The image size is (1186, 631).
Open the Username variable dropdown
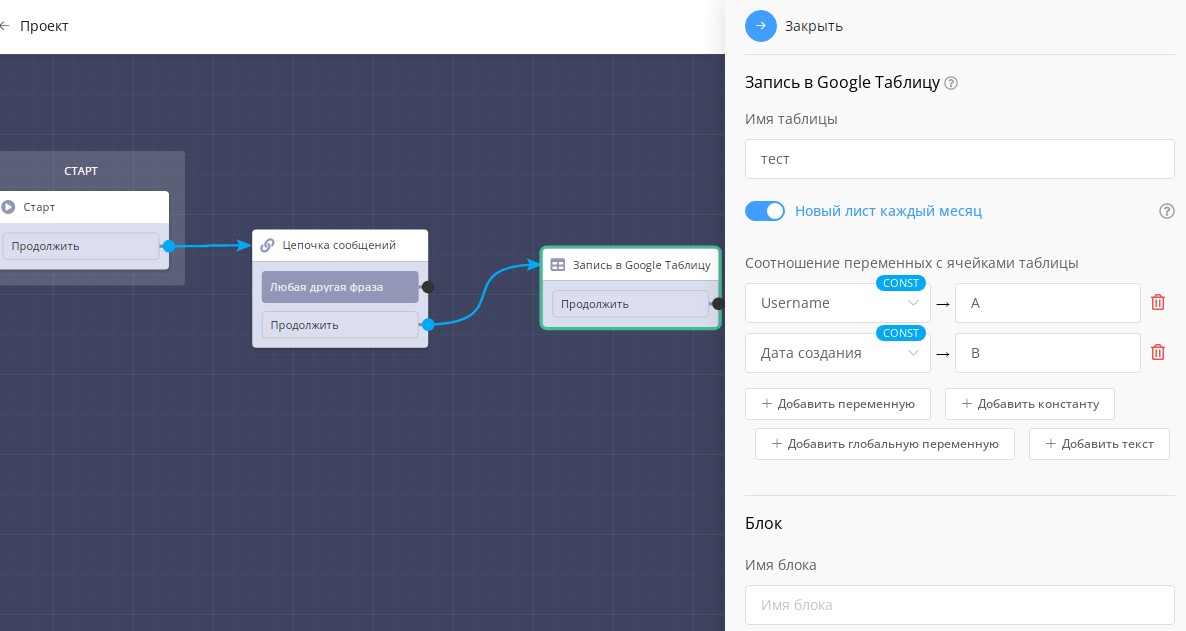(x=837, y=303)
